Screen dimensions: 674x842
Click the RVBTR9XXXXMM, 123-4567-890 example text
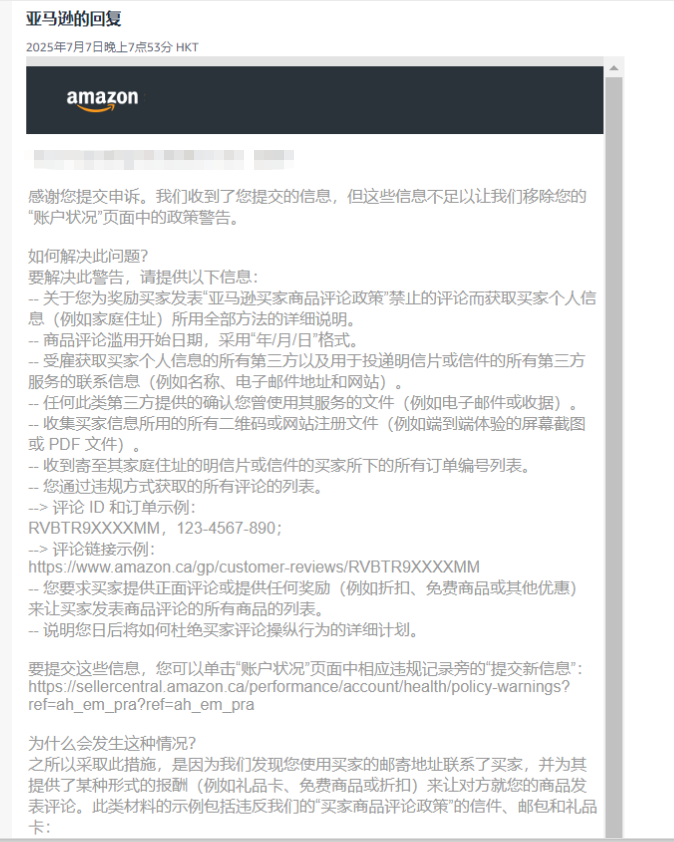(155, 528)
